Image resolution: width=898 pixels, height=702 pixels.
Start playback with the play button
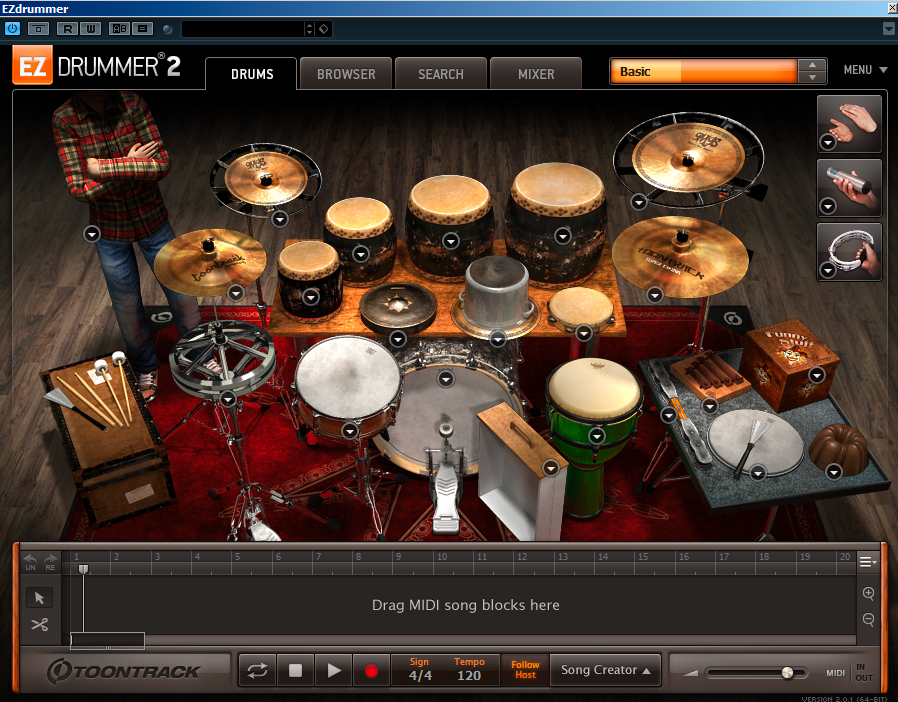[333, 670]
